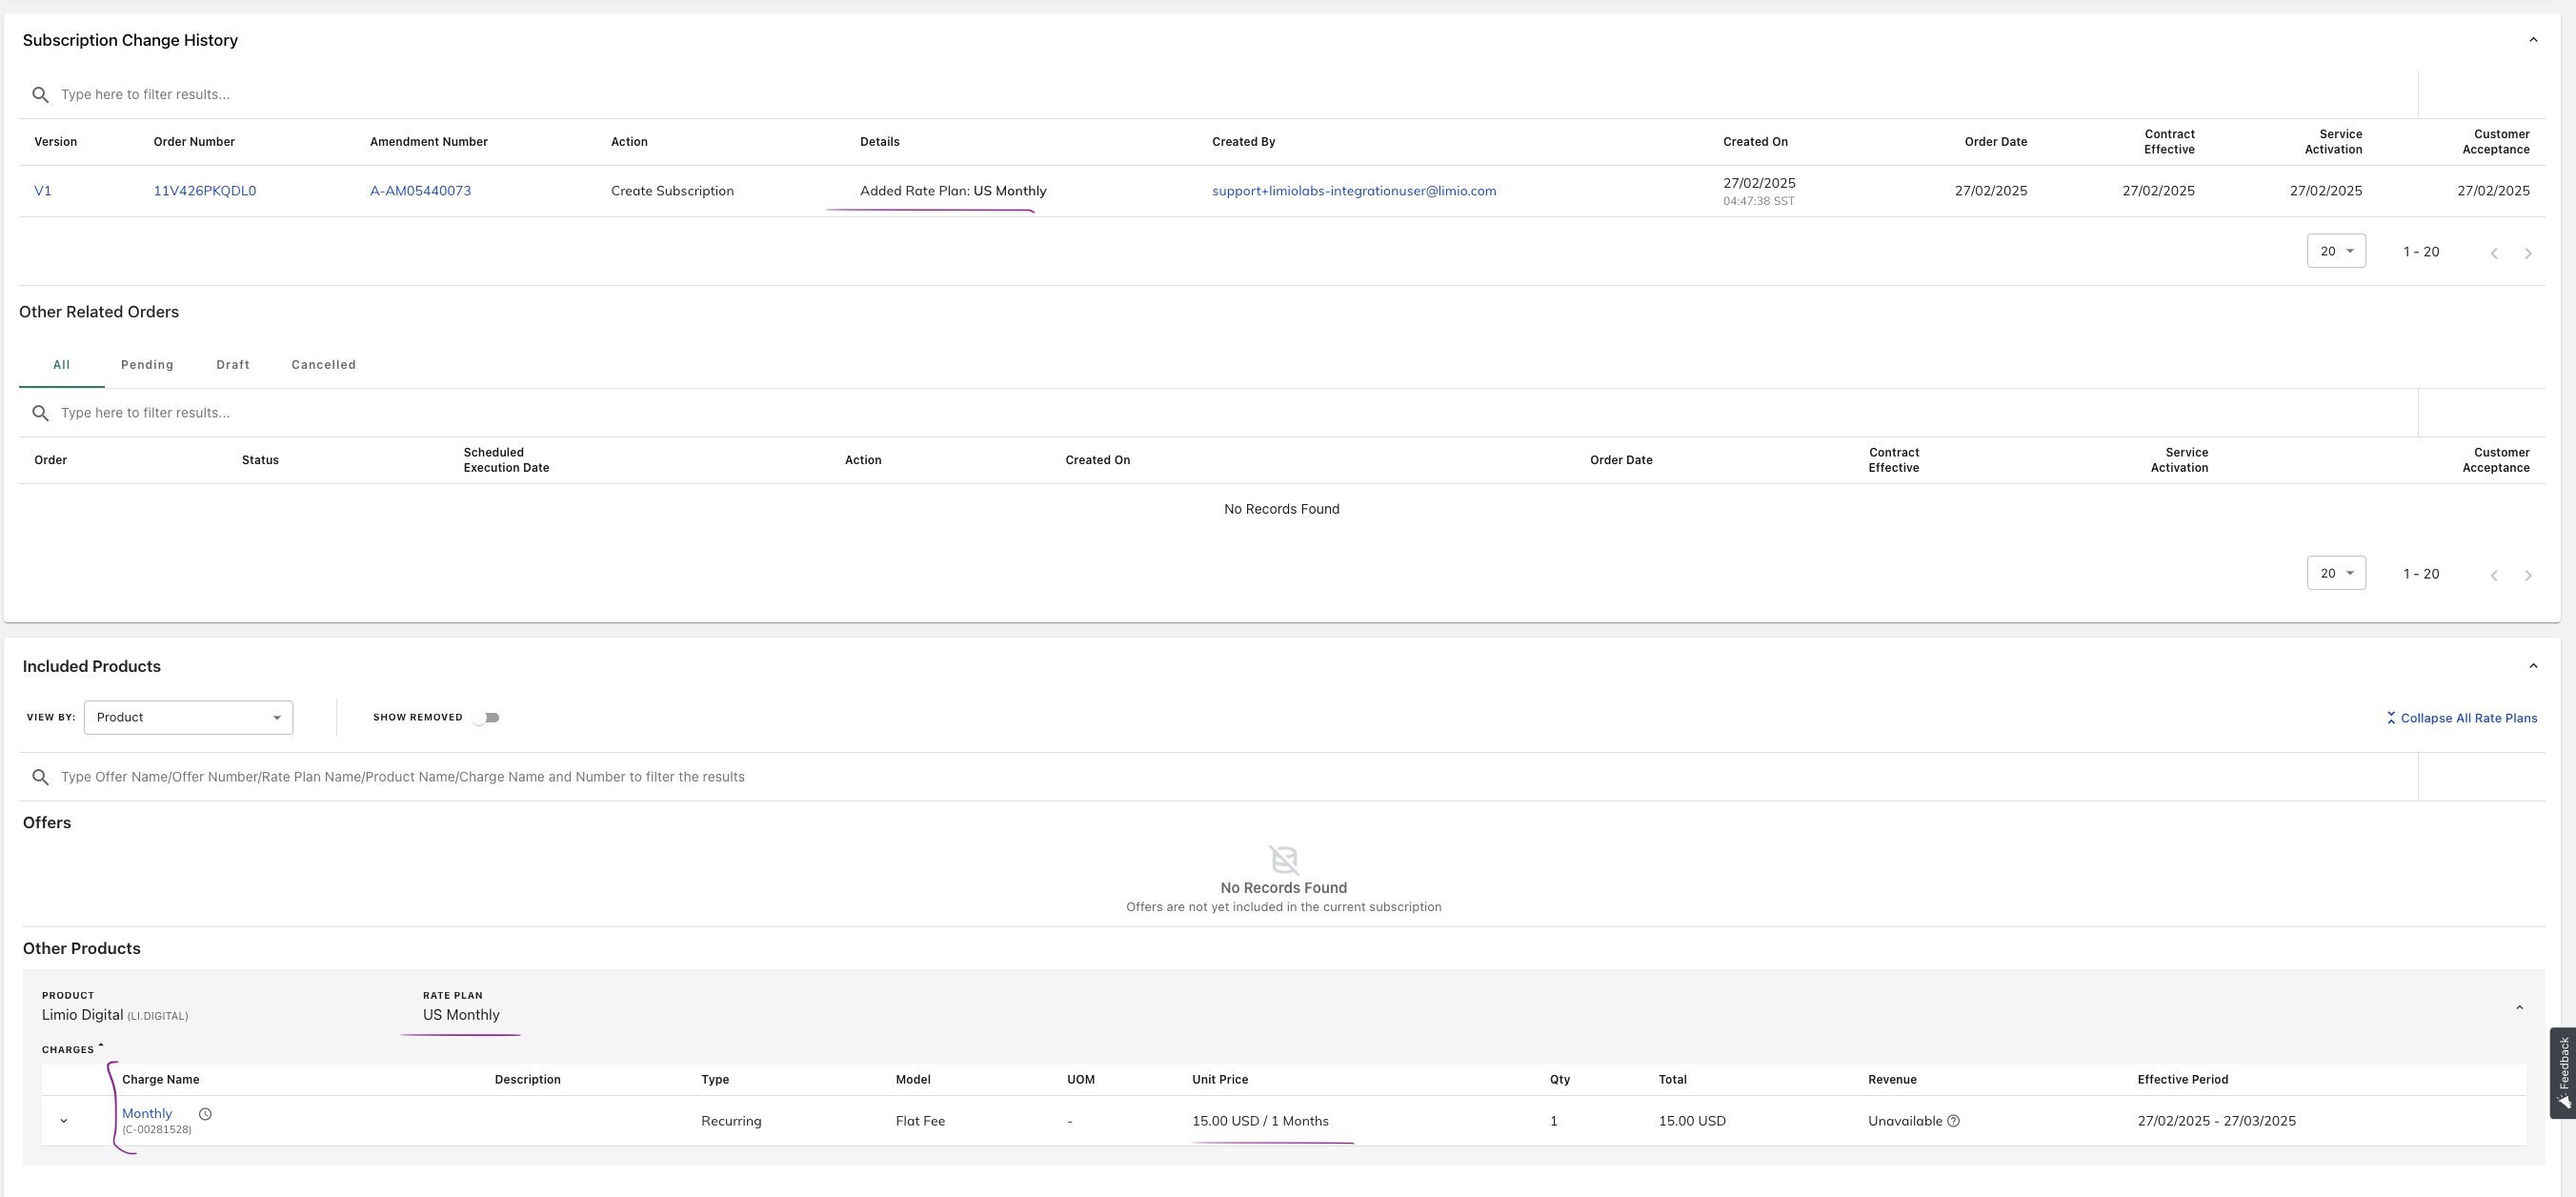Click search icon in Subscription Change History filter
Image resolution: width=2576 pixels, height=1197 pixels.
tap(40, 95)
